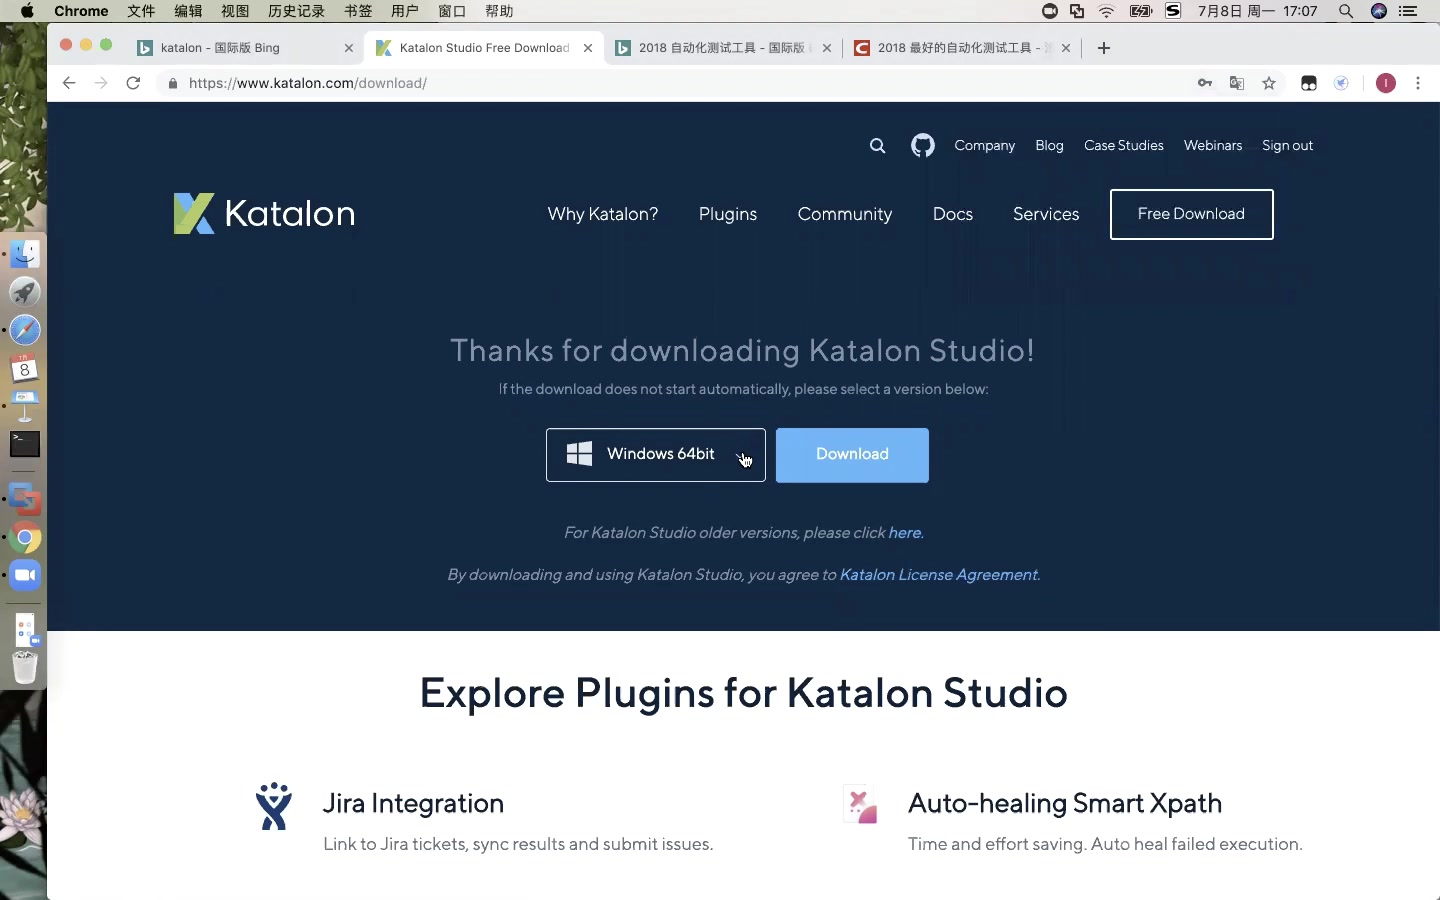Click the Chrome profile avatar
This screenshot has width=1440, height=900.
pos(1385,83)
